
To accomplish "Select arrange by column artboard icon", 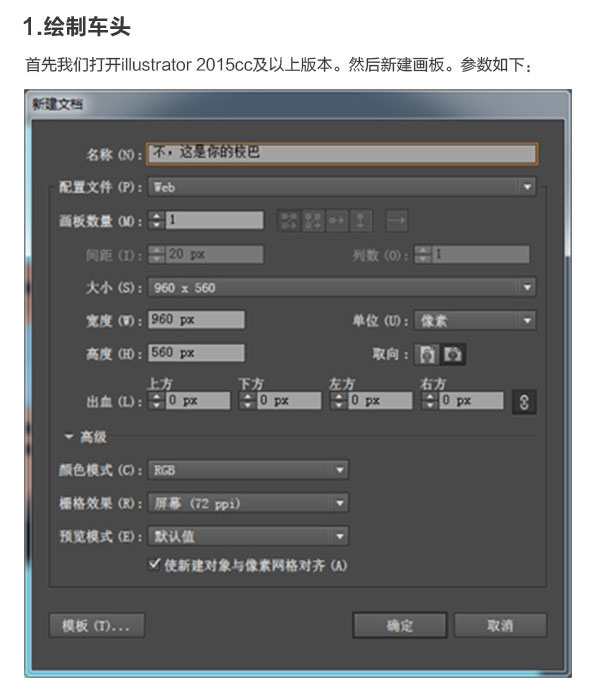I will tap(360, 220).
